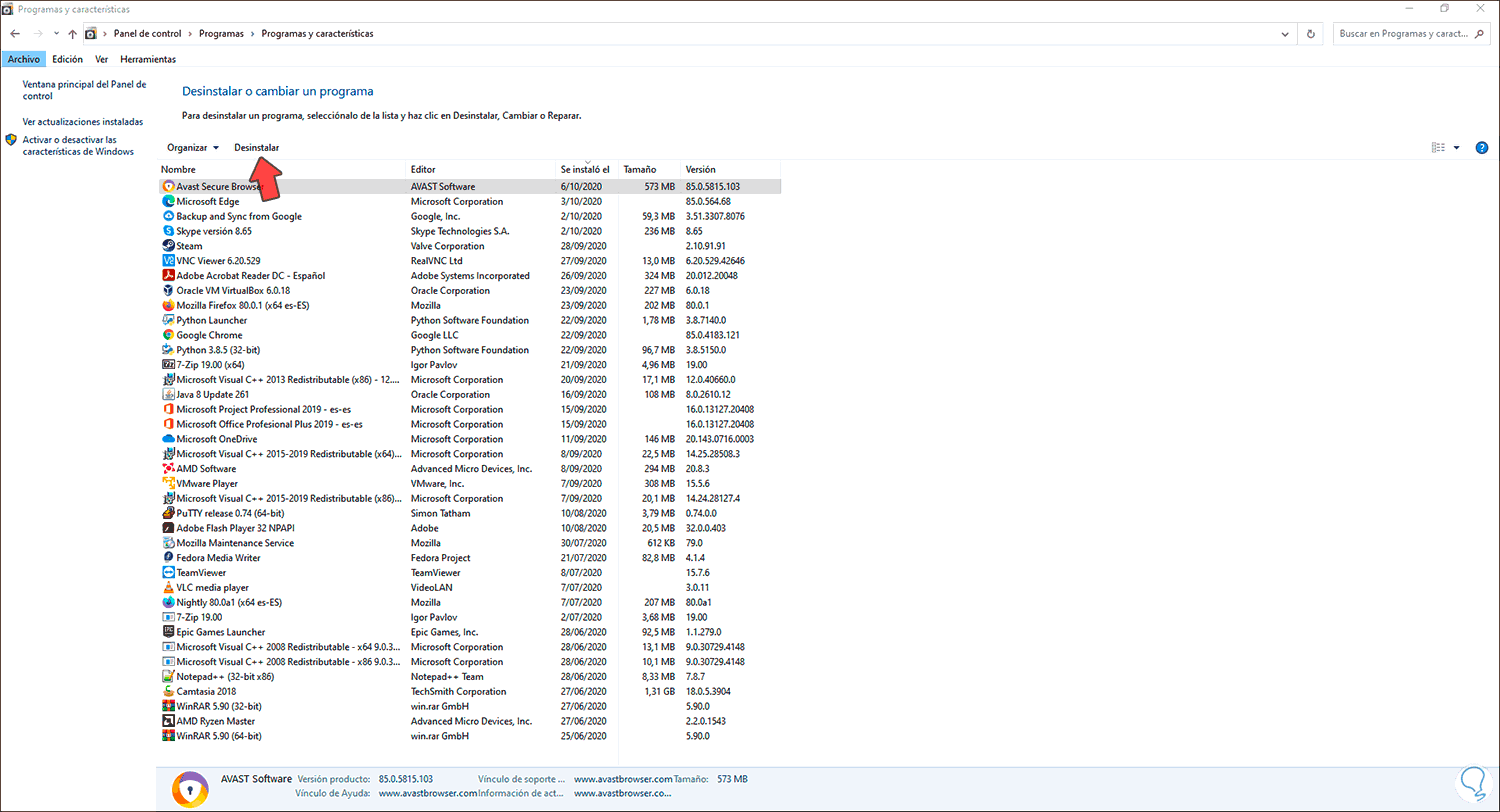The width and height of the screenshot is (1500, 812).
Task: Click the Desinstalar button
Action: coord(257,147)
